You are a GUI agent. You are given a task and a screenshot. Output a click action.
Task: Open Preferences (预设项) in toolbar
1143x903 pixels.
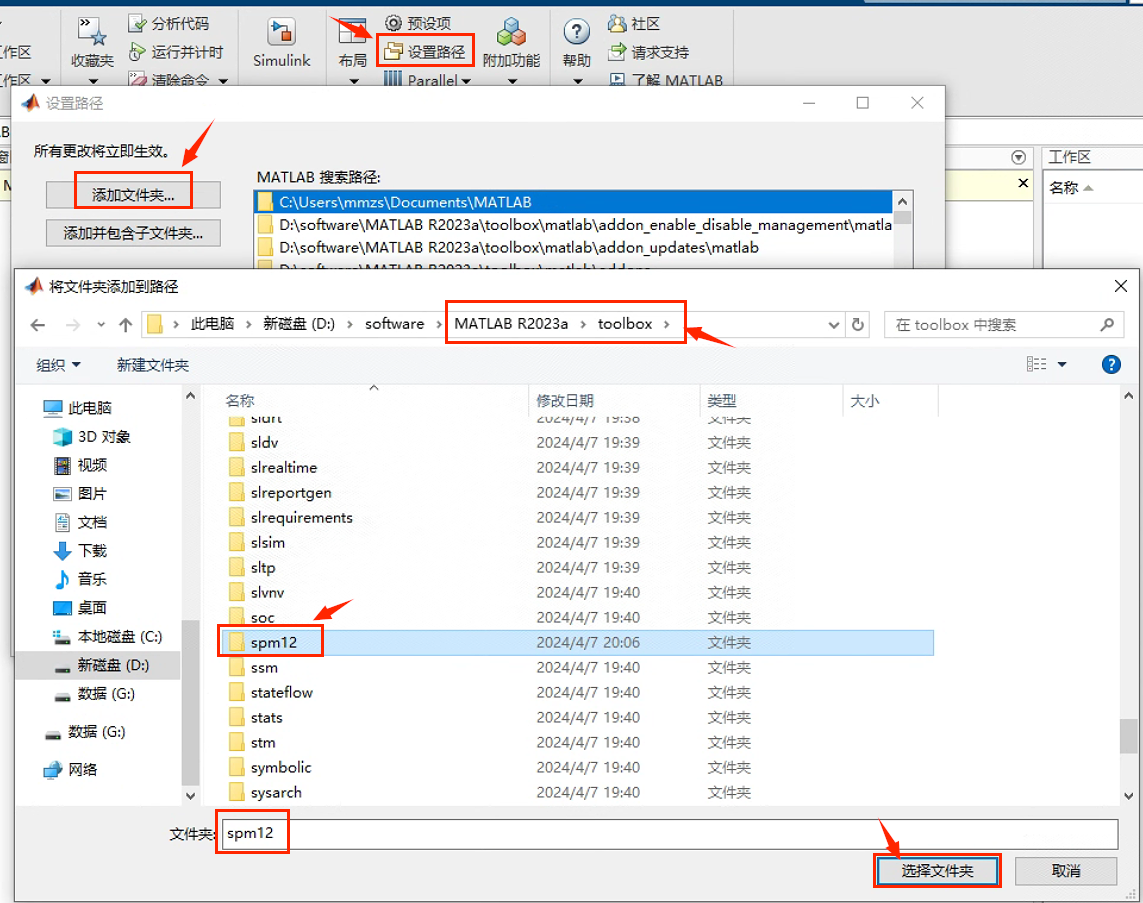tap(418, 23)
